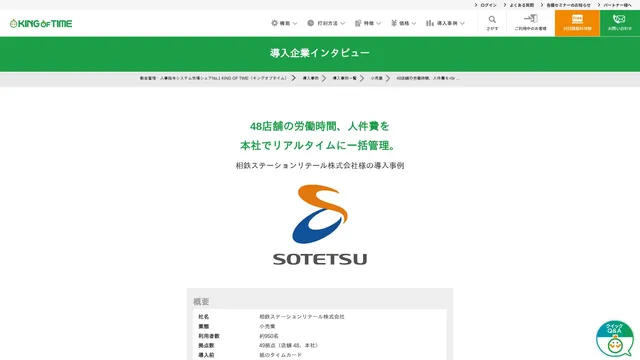Click the 約950名 users value
Screen dimensions: 640x360
[269, 336]
